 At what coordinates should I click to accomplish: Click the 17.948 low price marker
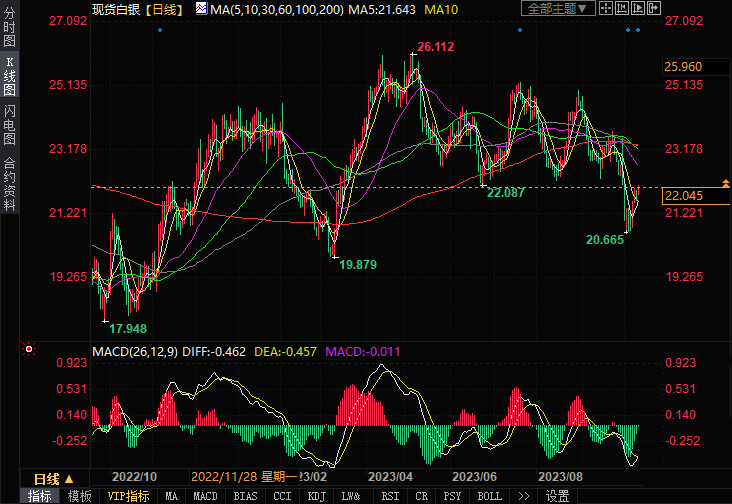click(128, 328)
